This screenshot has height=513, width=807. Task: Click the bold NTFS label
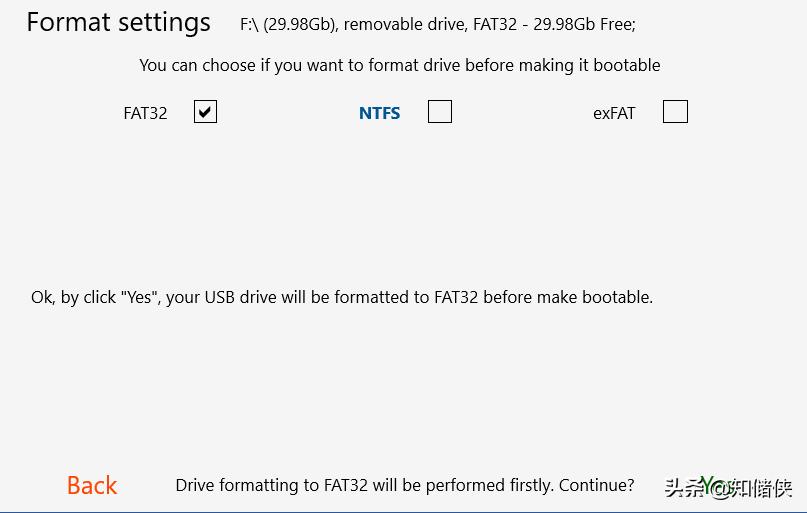379,113
